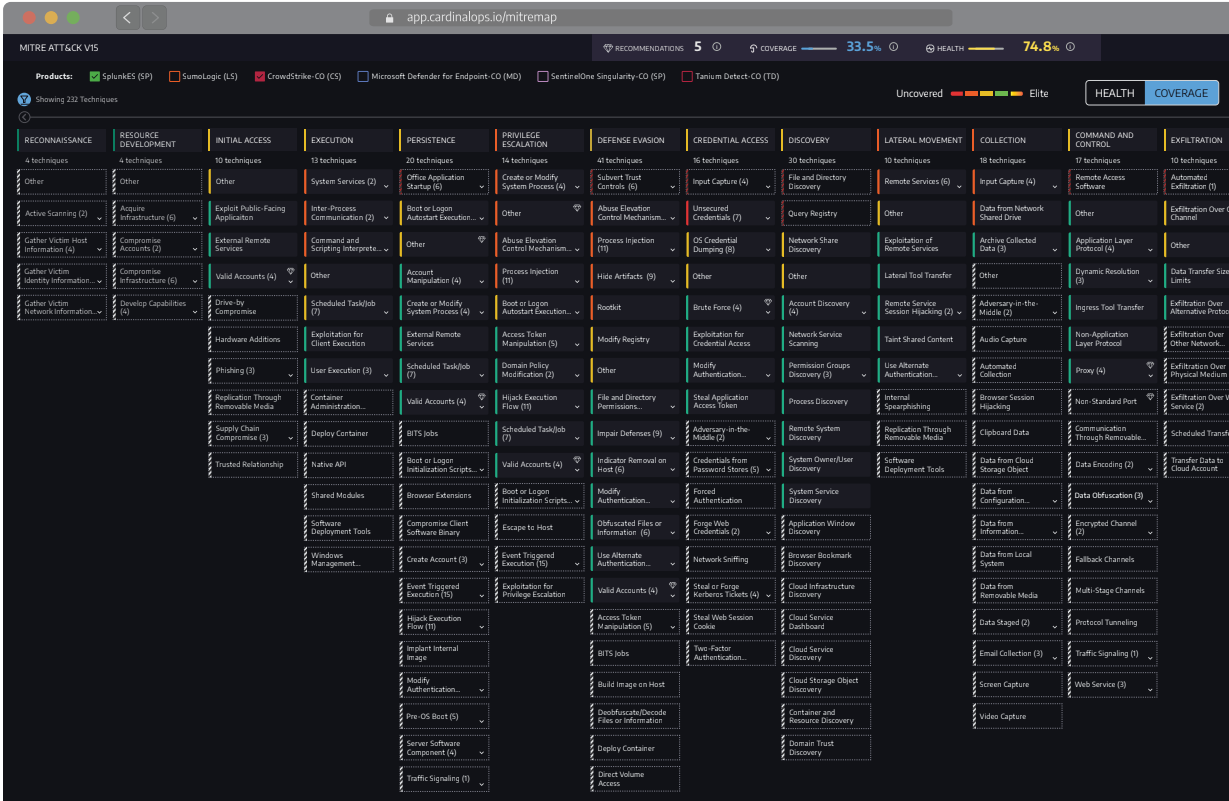This screenshot has width=1229, height=801.
Task: Click the Health icon in the header
Action: coord(930,48)
